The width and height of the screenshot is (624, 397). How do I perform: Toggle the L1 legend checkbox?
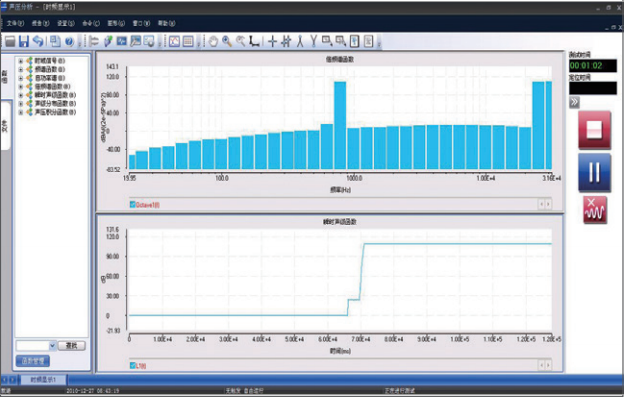(x=133, y=365)
